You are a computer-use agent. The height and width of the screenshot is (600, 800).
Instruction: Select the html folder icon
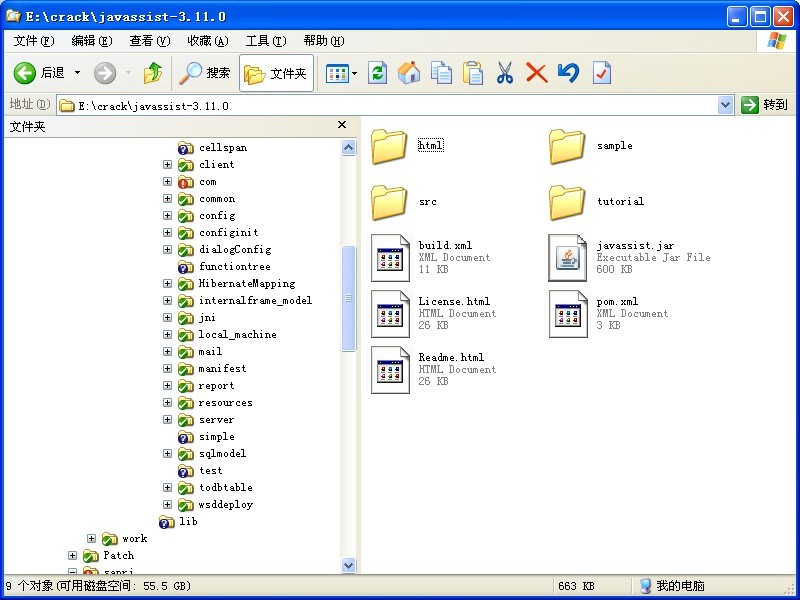[389, 146]
